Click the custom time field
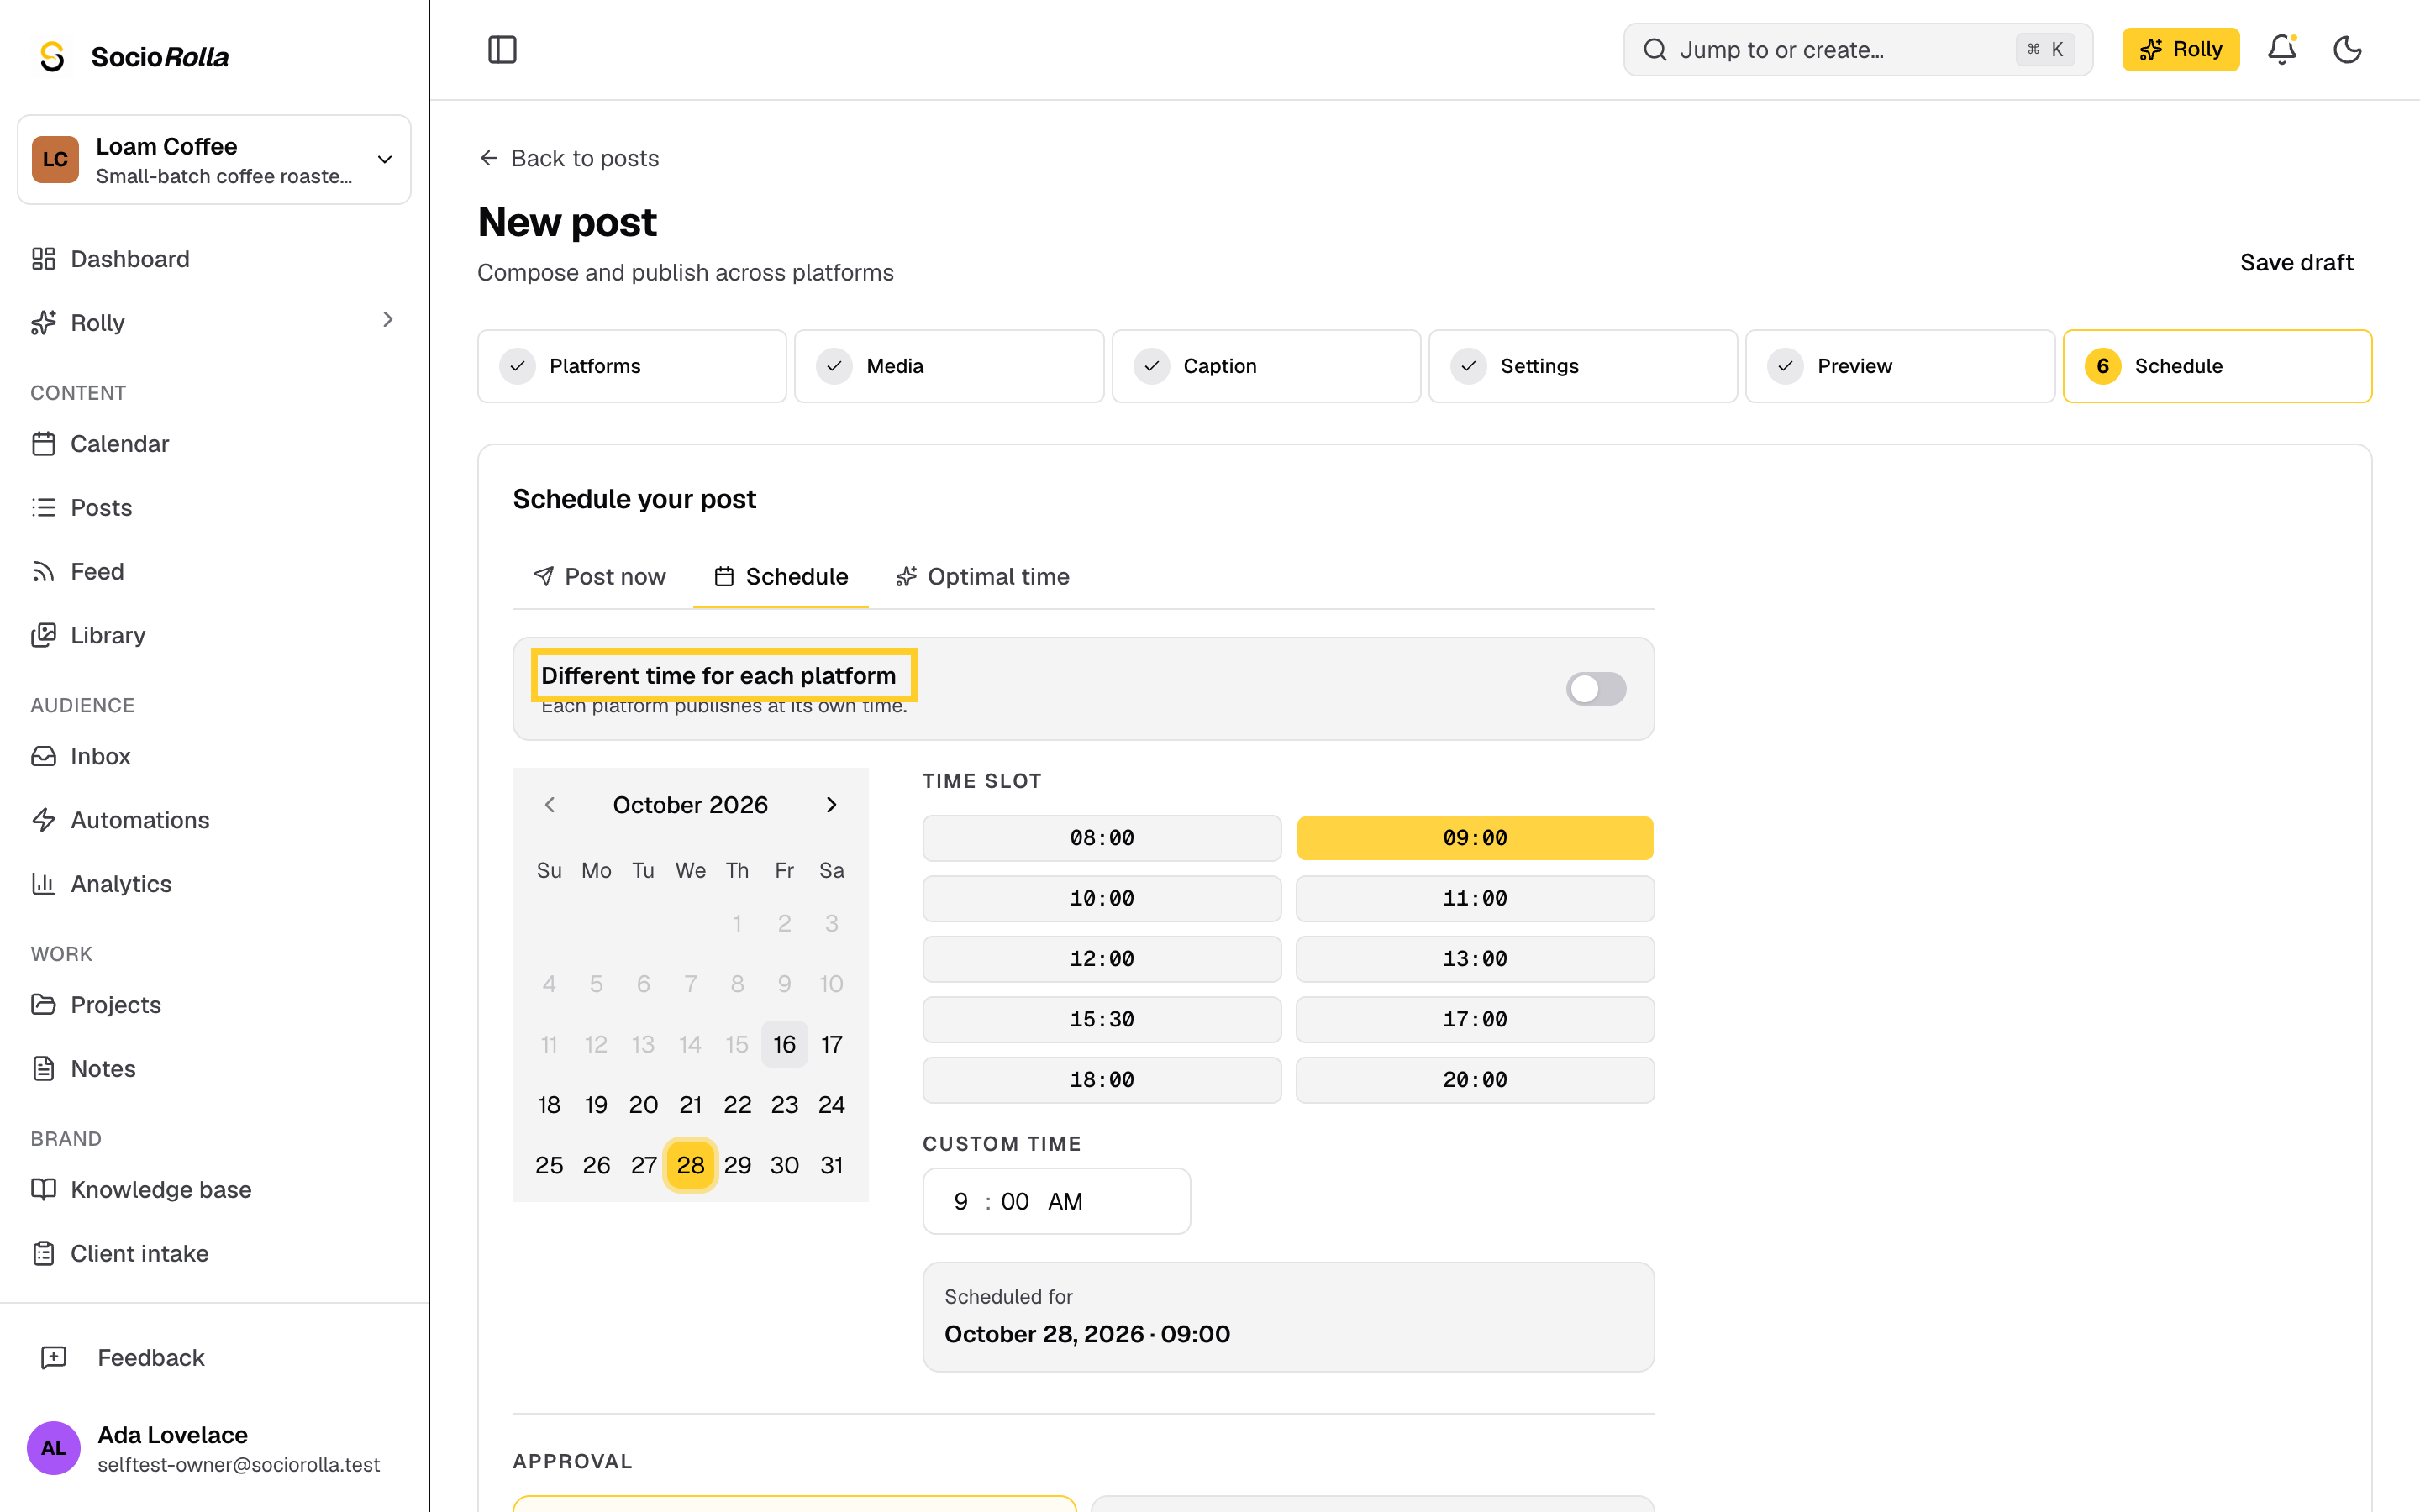2420x1512 pixels. tap(1056, 1201)
